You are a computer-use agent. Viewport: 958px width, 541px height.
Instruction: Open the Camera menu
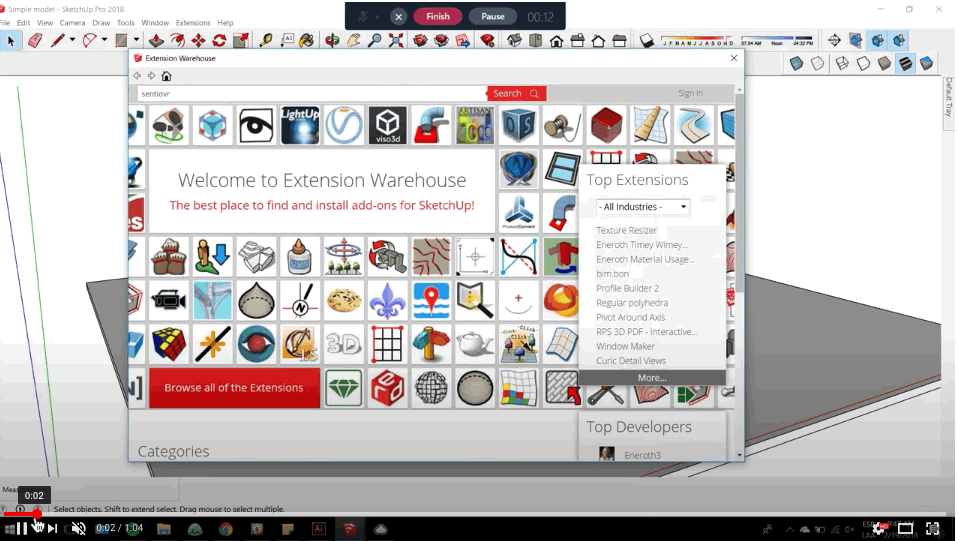tap(72, 23)
